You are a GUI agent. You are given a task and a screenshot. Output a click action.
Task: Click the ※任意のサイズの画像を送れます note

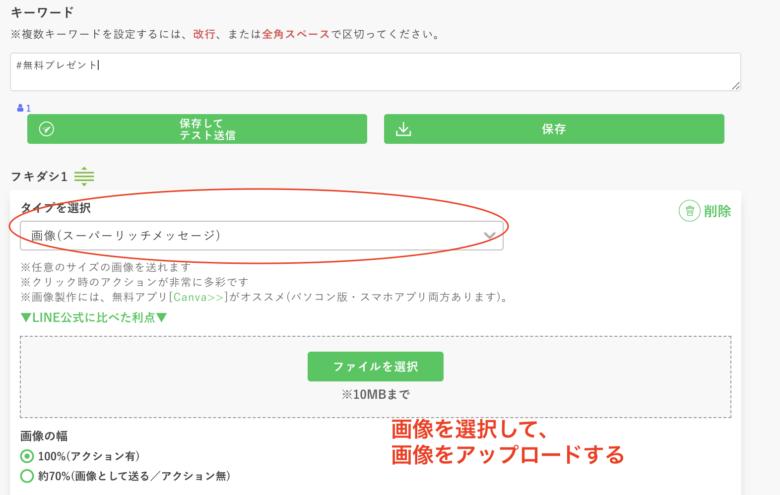click(105, 267)
